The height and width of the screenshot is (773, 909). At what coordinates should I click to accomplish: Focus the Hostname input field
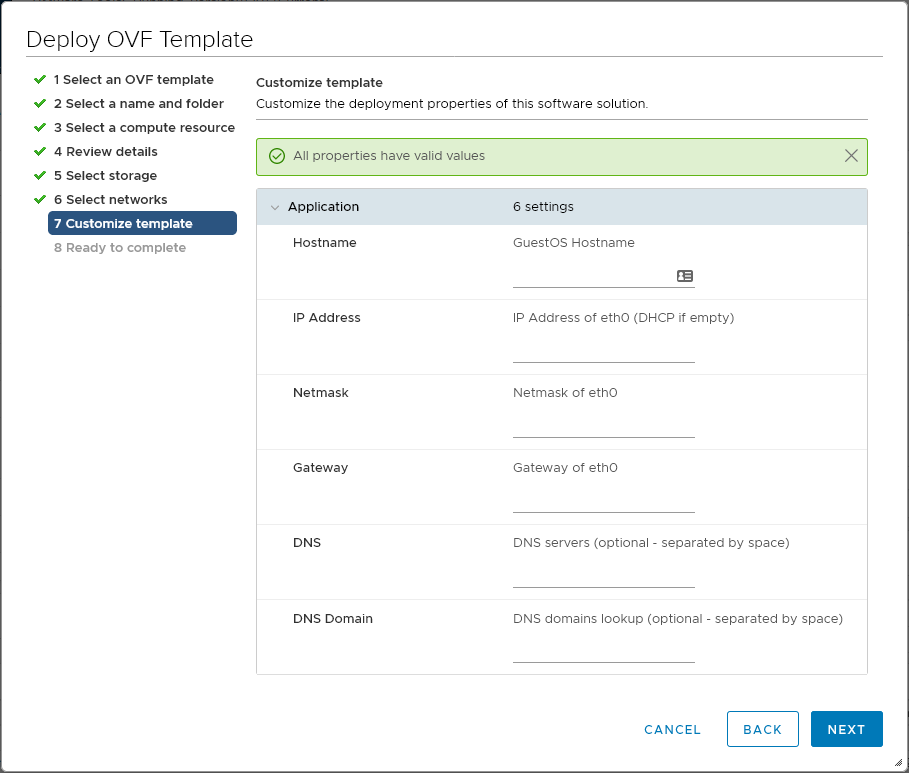pos(603,276)
